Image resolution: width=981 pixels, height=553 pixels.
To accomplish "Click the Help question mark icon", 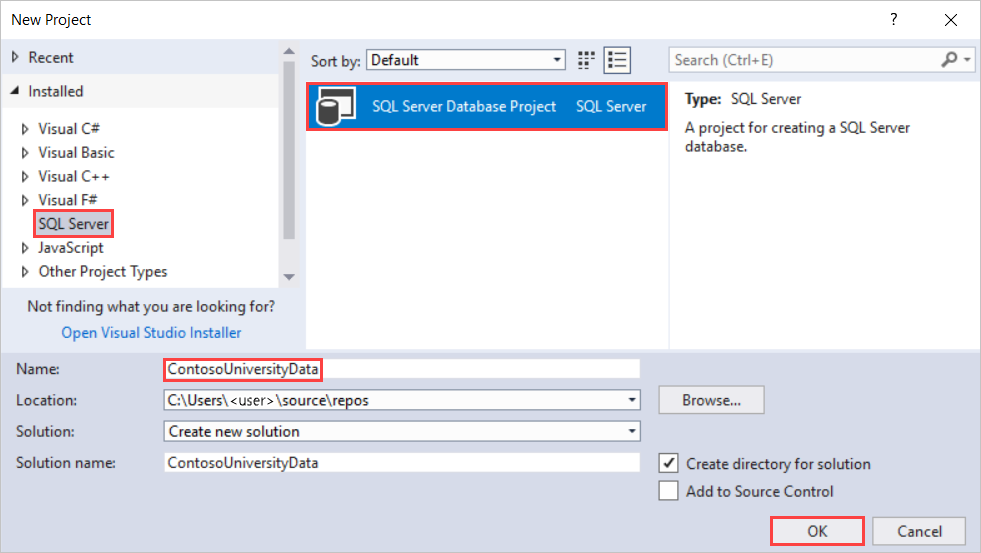I will [x=893, y=19].
